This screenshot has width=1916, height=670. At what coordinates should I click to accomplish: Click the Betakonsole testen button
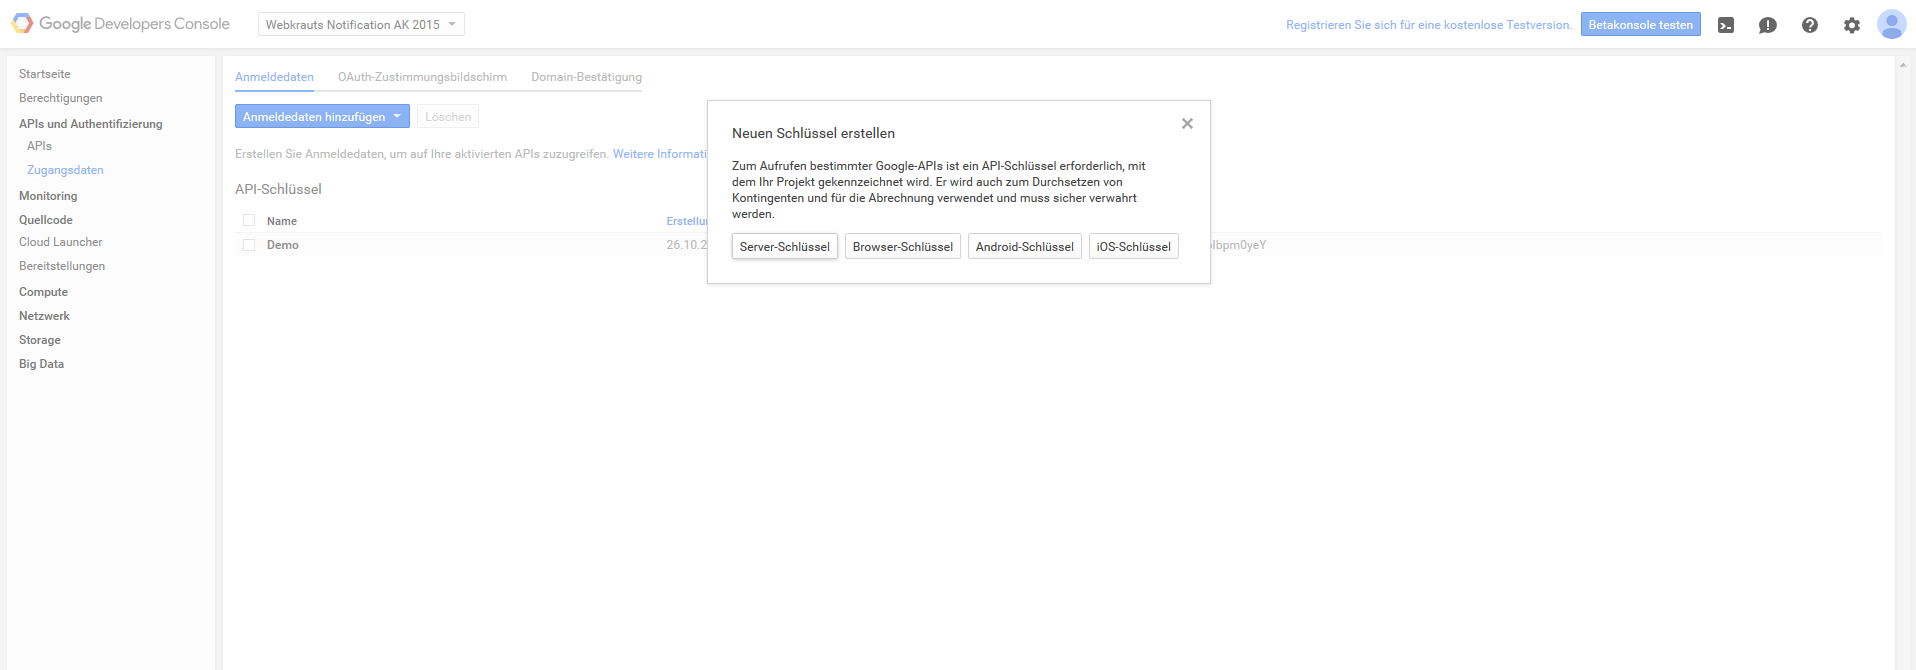click(1641, 24)
